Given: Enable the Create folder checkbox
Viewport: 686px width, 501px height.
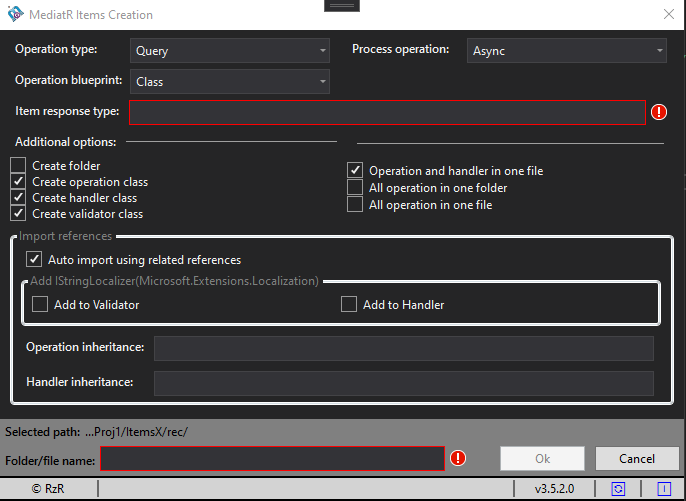Looking at the screenshot, I should coord(18,165).
